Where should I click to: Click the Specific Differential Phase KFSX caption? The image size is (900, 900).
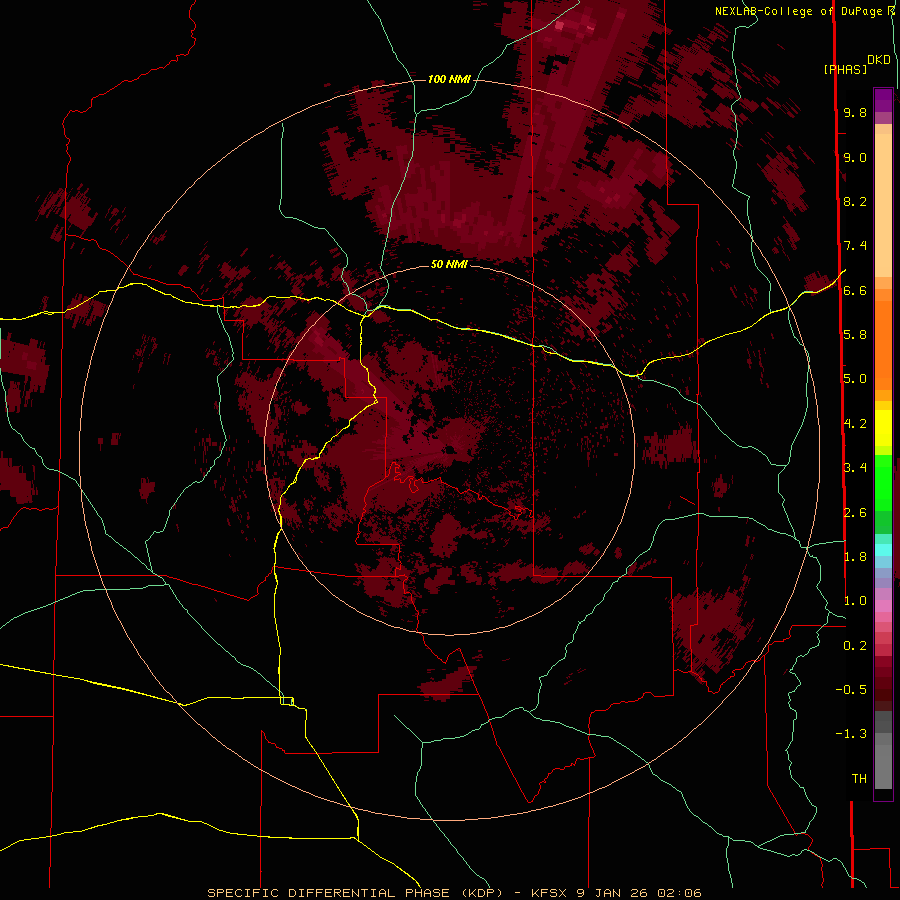pyautogui.click(x=454, y=893)
